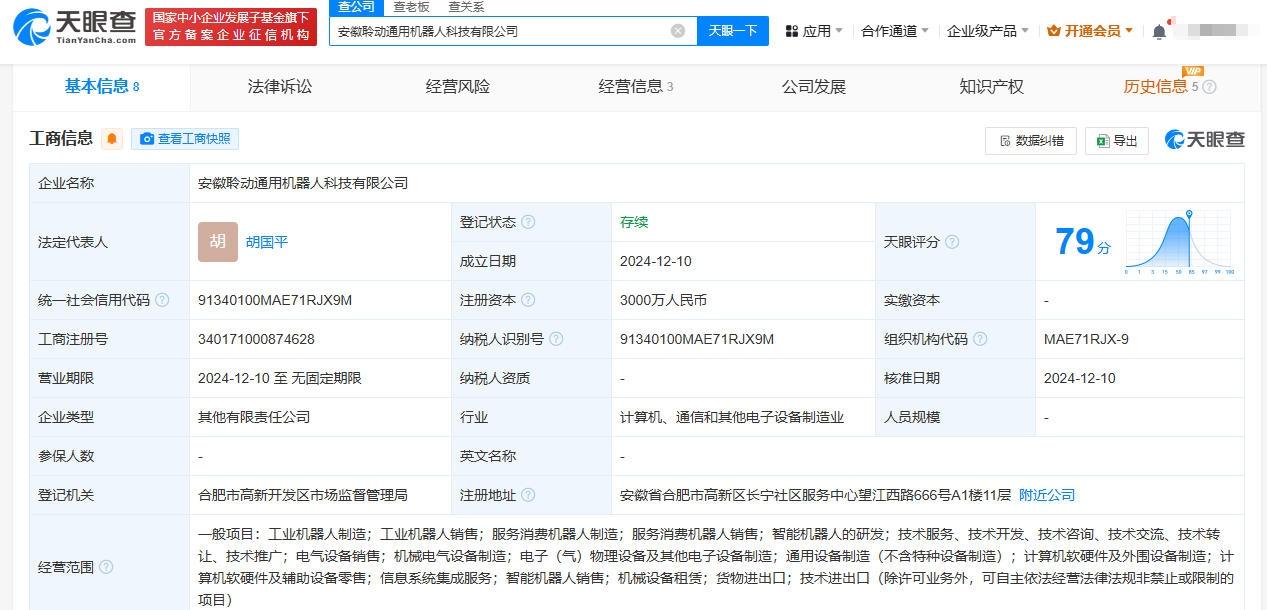Open the 企业级产品 dropdown
The width and height of the screenshot is (1267, 610).
988,31
